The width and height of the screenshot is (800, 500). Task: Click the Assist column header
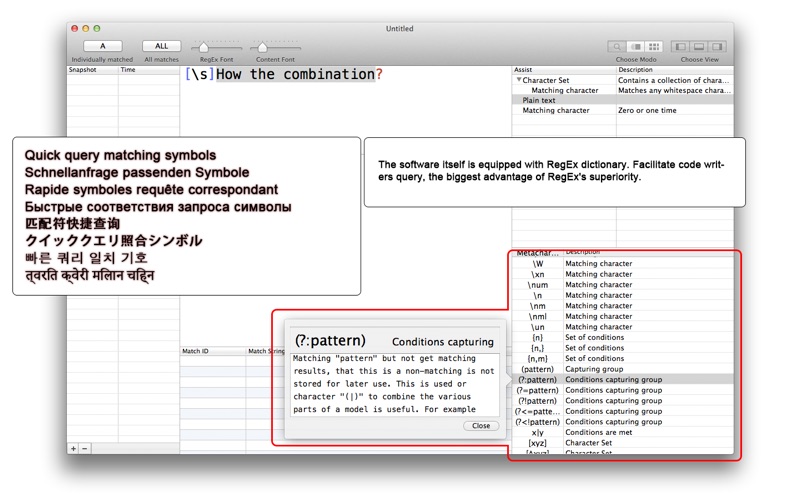(x=564, y=70)
